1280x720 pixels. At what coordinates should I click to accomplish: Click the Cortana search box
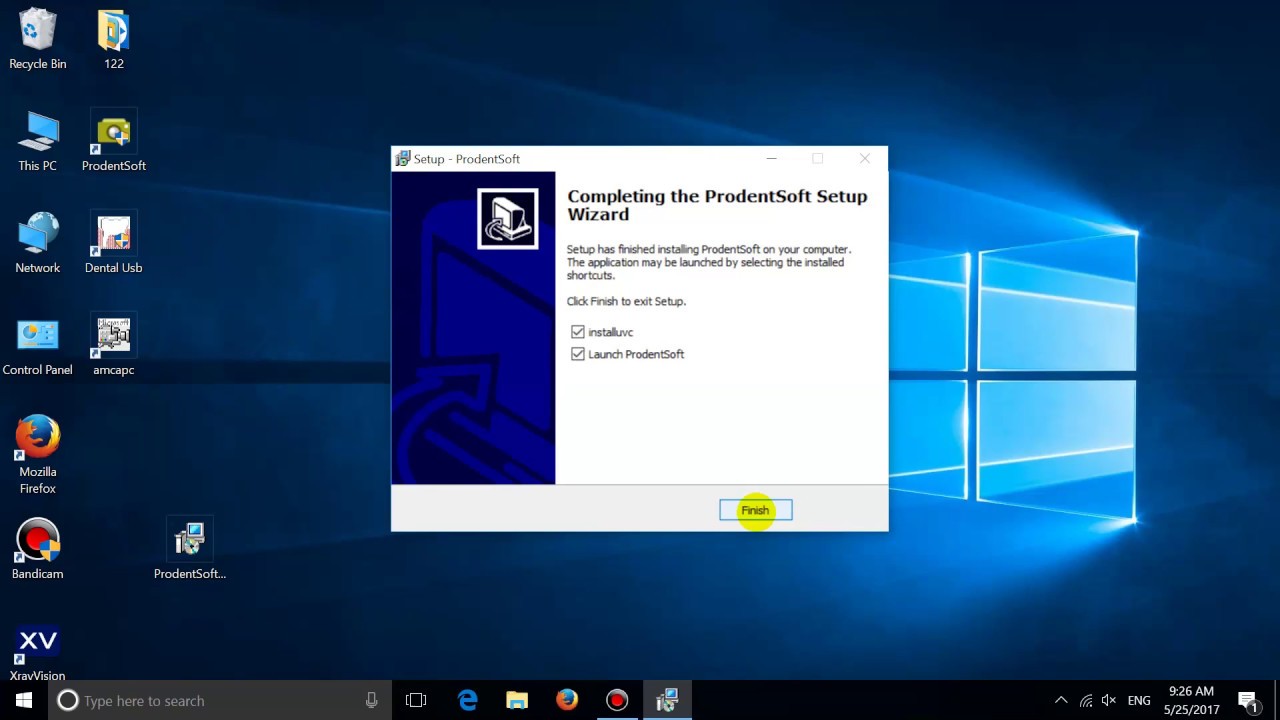pos(218,701)
